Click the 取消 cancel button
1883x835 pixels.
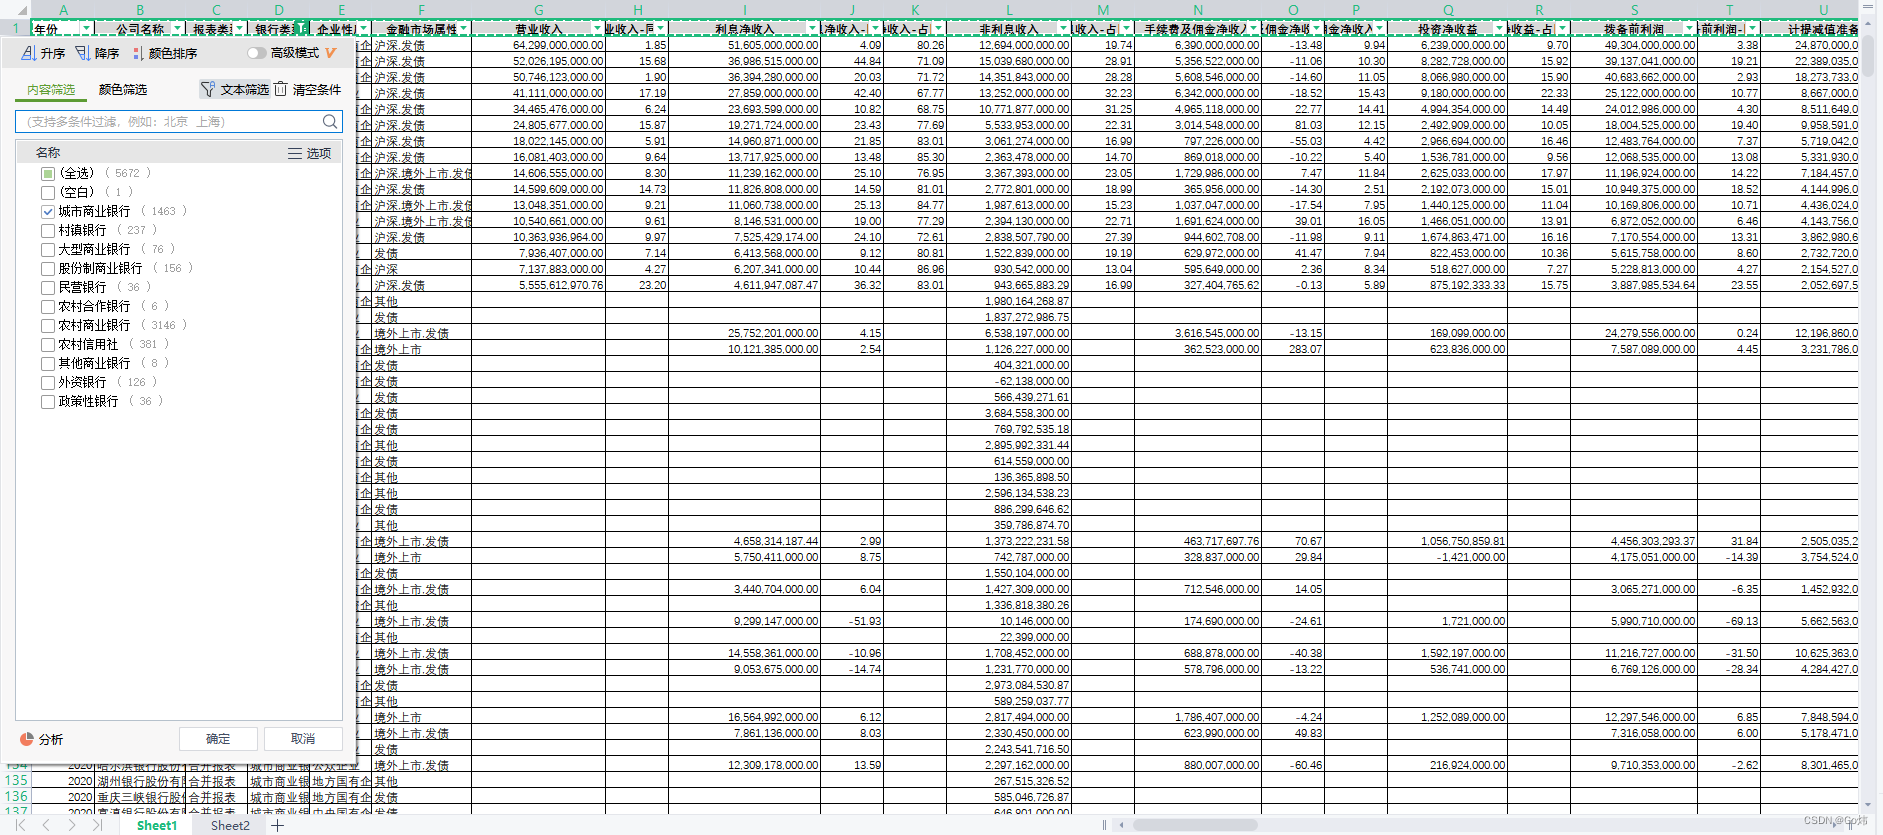click(303, 739)
